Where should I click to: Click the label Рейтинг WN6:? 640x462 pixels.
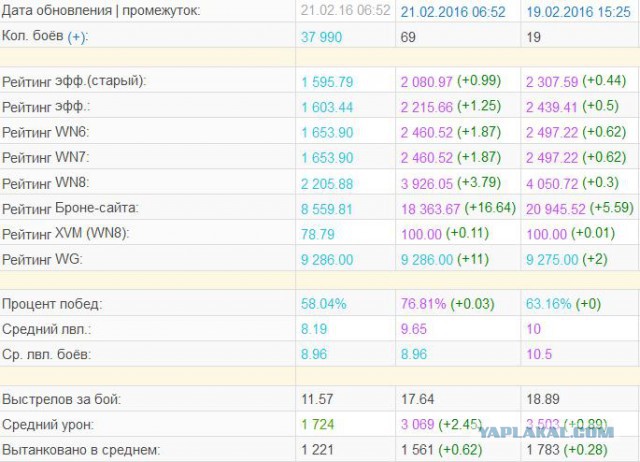[45, 133]
